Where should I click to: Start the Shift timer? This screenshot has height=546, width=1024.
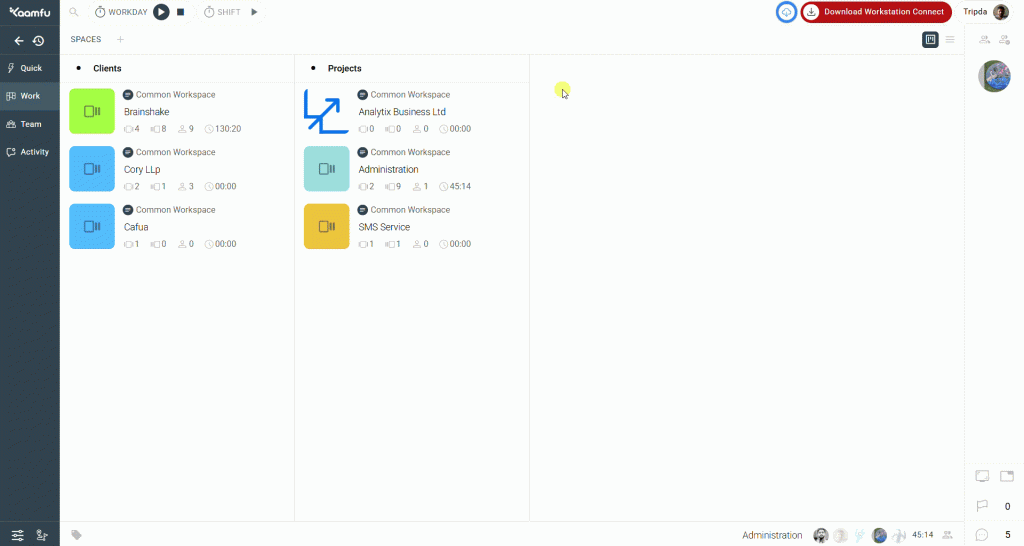[254, 12]
